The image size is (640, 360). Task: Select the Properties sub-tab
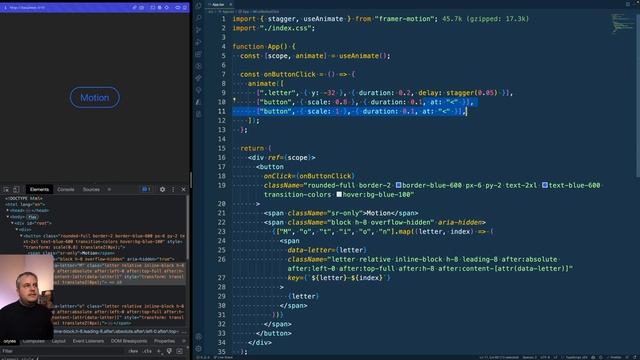pos(164,341)
